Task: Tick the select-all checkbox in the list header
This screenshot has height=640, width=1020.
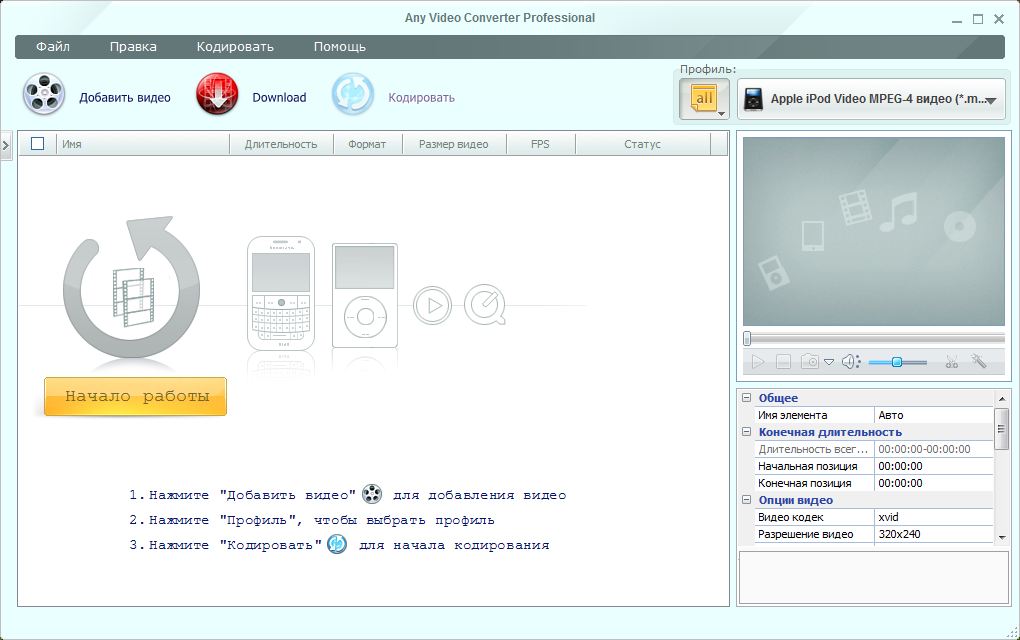Action: pyautogui.click(x=38, y=144)
